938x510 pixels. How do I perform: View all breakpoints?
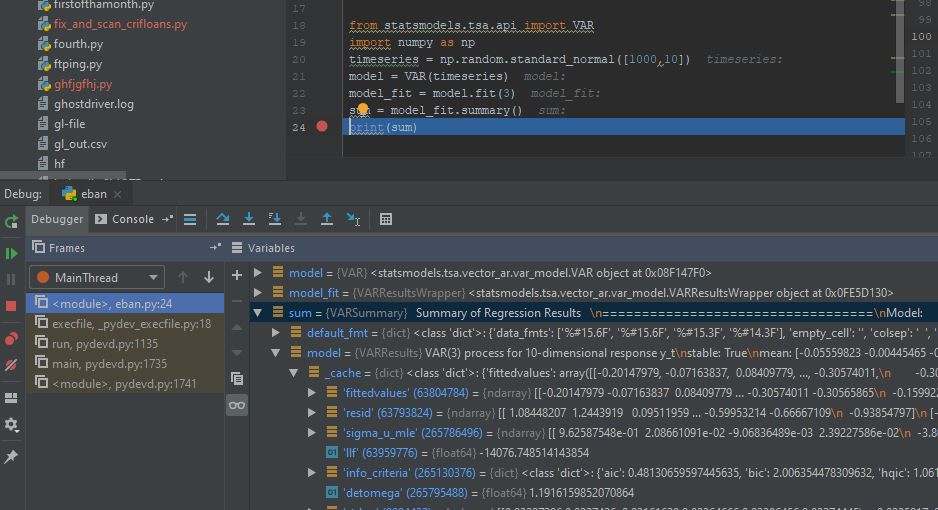tap(11, 339)
